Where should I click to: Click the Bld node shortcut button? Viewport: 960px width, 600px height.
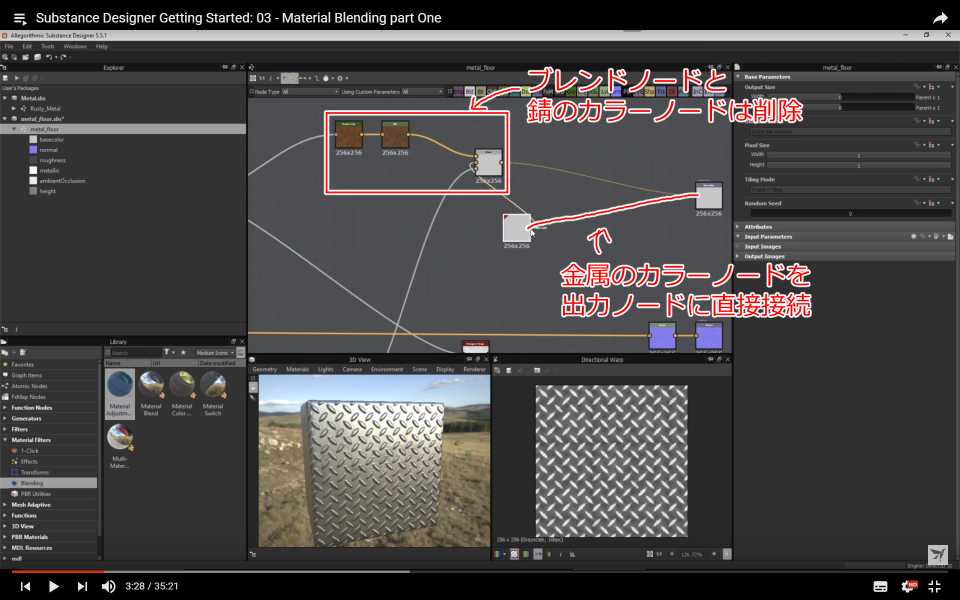(470, 92)
